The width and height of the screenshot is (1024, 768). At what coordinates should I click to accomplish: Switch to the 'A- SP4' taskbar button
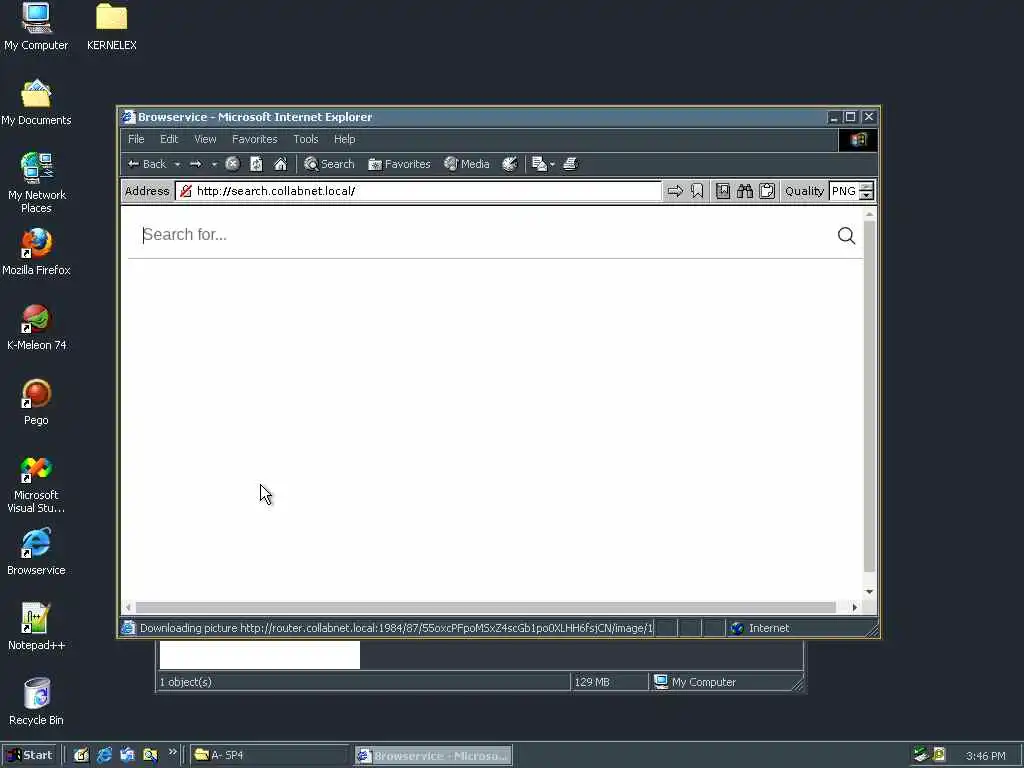coord(269,755)
